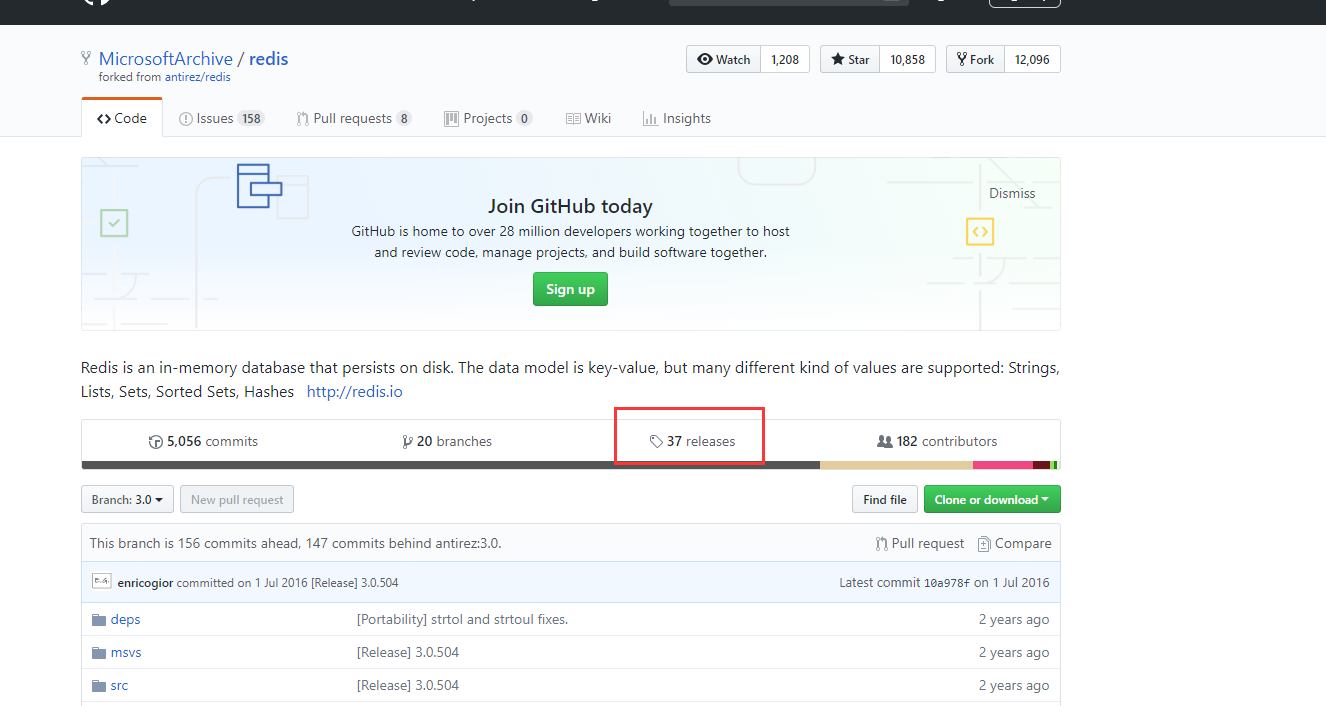This screenshot has height=706, width=1326.
Task: Open the src folder
Action: click(x=119, y=685)
